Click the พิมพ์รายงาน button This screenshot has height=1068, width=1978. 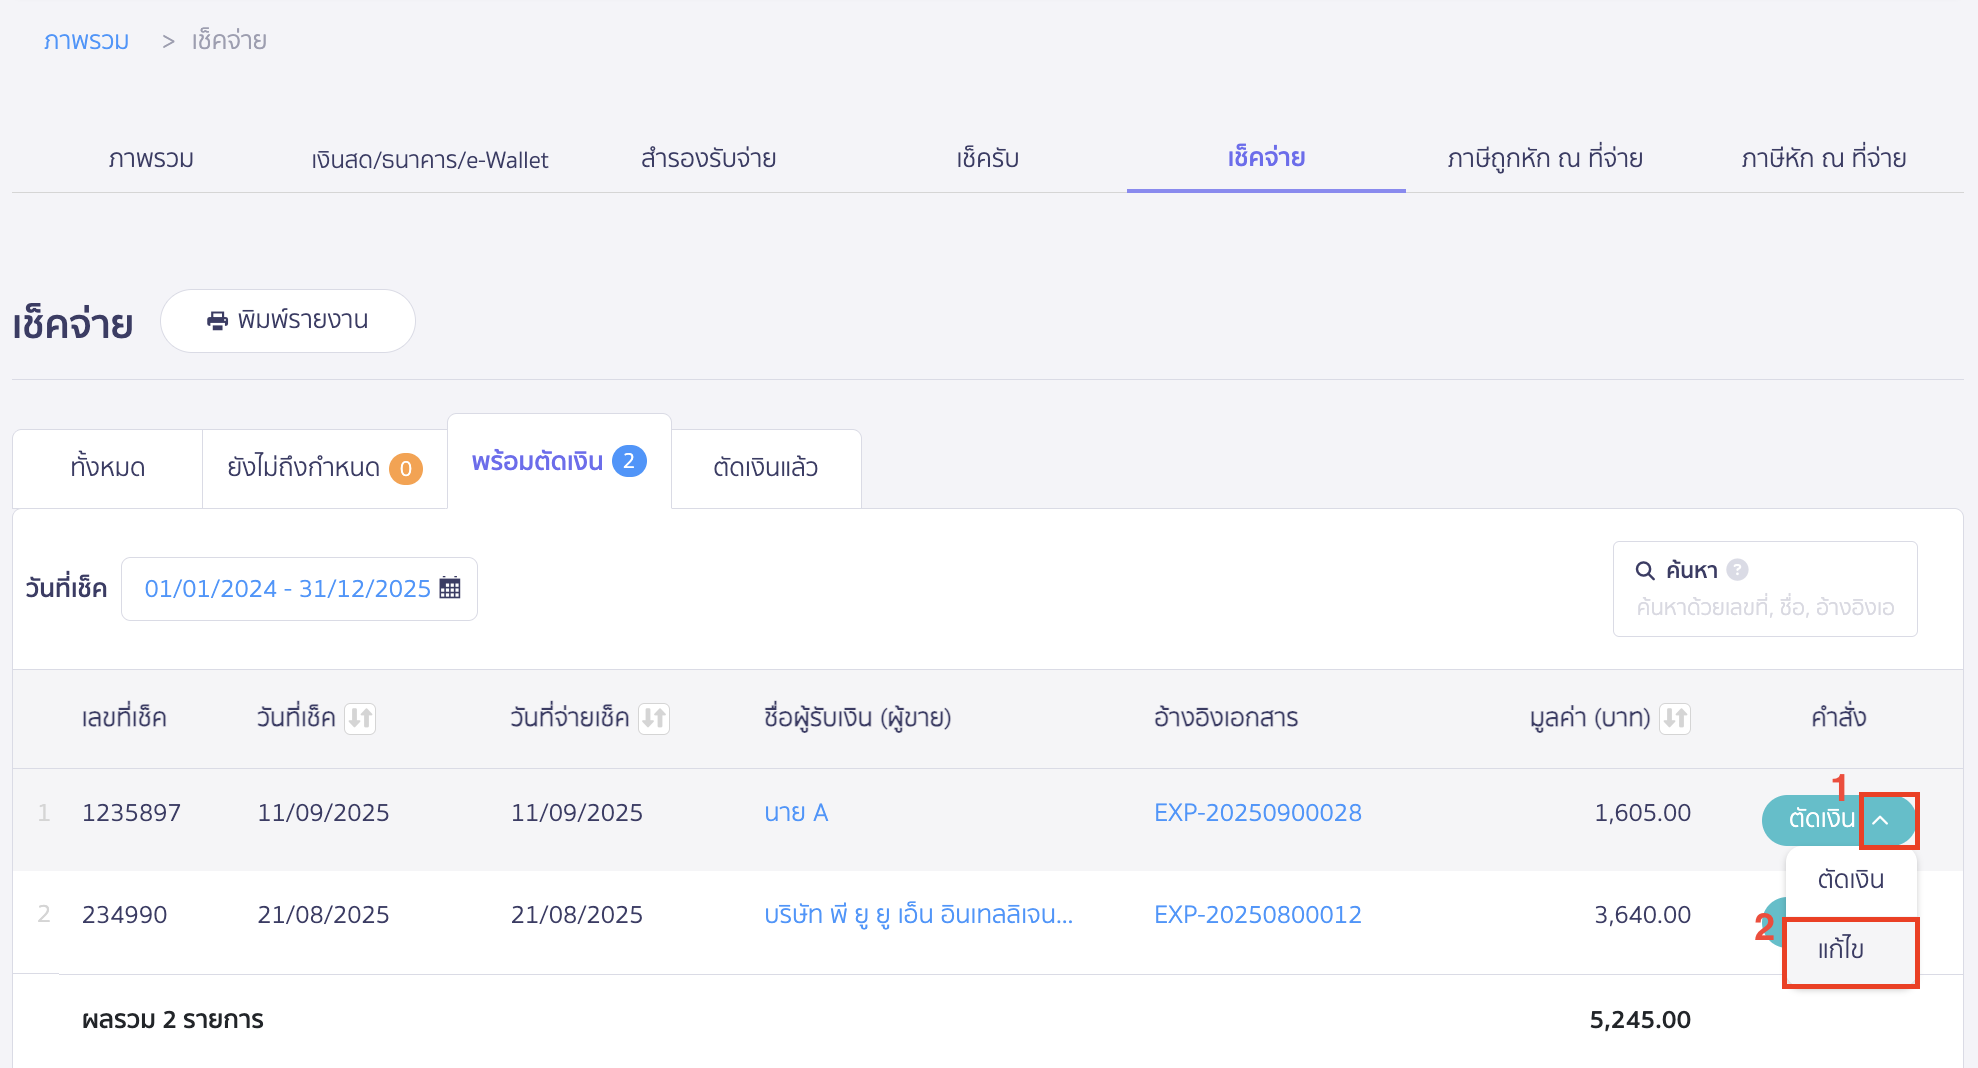click(x=288, y=320)
